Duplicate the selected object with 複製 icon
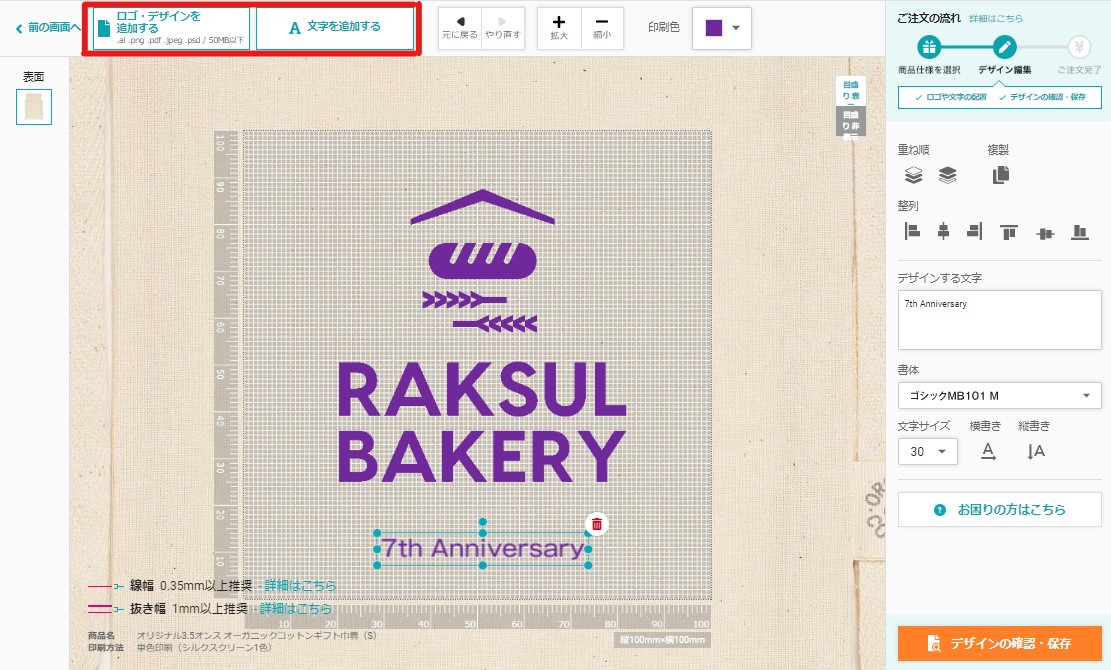The width and height of the screenshot is (1111, 670). (x=1000, y=175)
